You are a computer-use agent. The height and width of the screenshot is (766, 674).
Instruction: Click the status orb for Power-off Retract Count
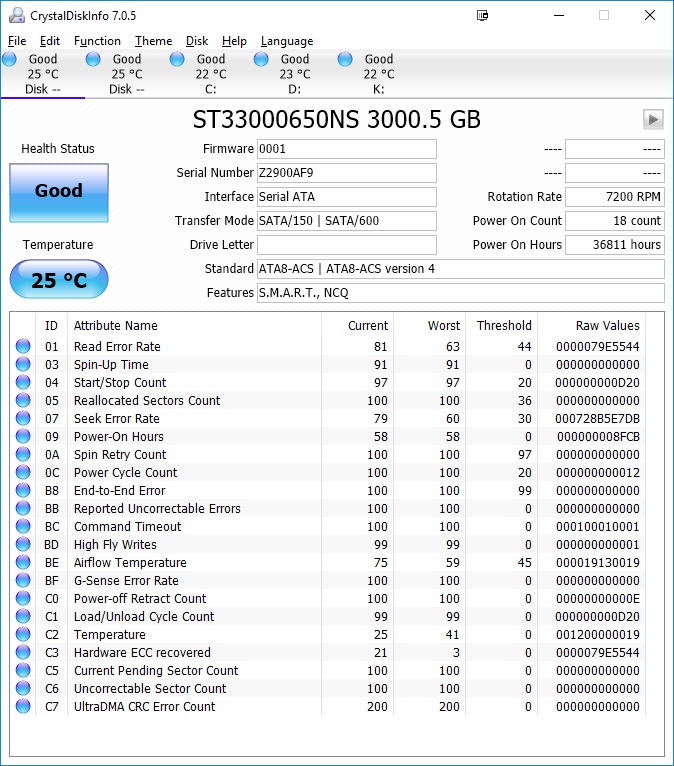point(23,598)
